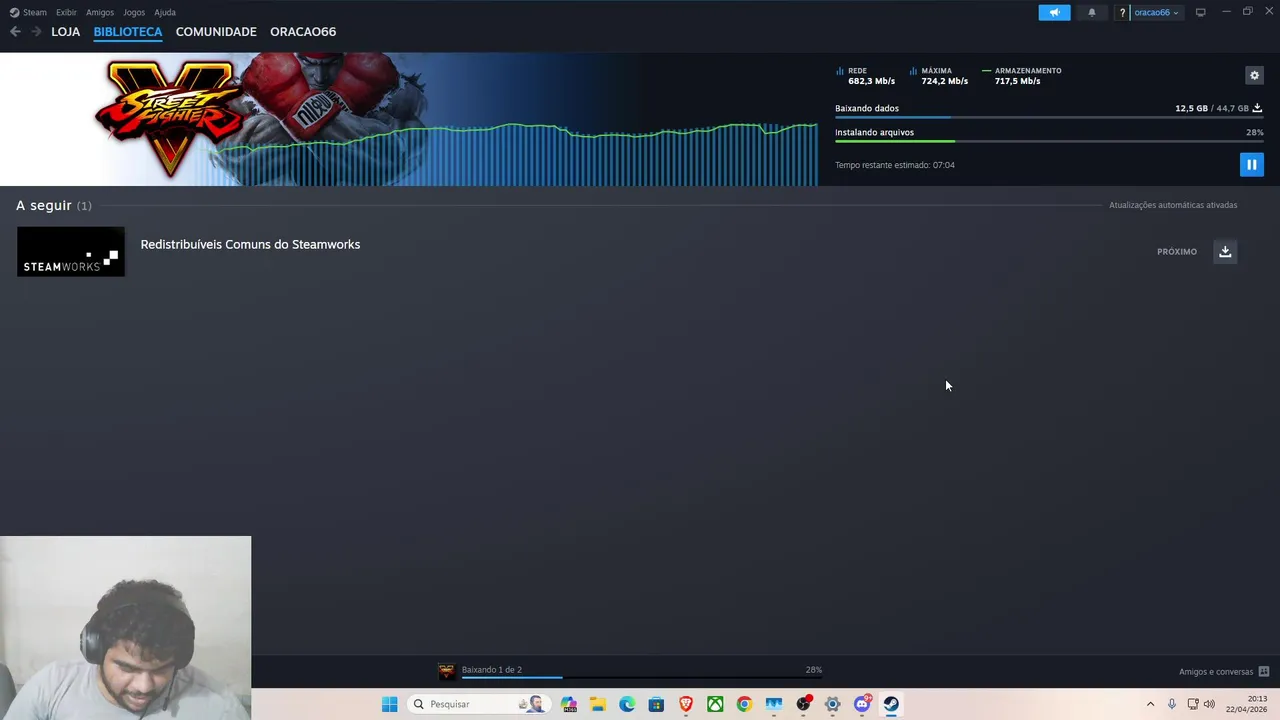1280x720 pixels.
Task: Open File Explorer from the taskbar
Action: [x=598, y=704]
